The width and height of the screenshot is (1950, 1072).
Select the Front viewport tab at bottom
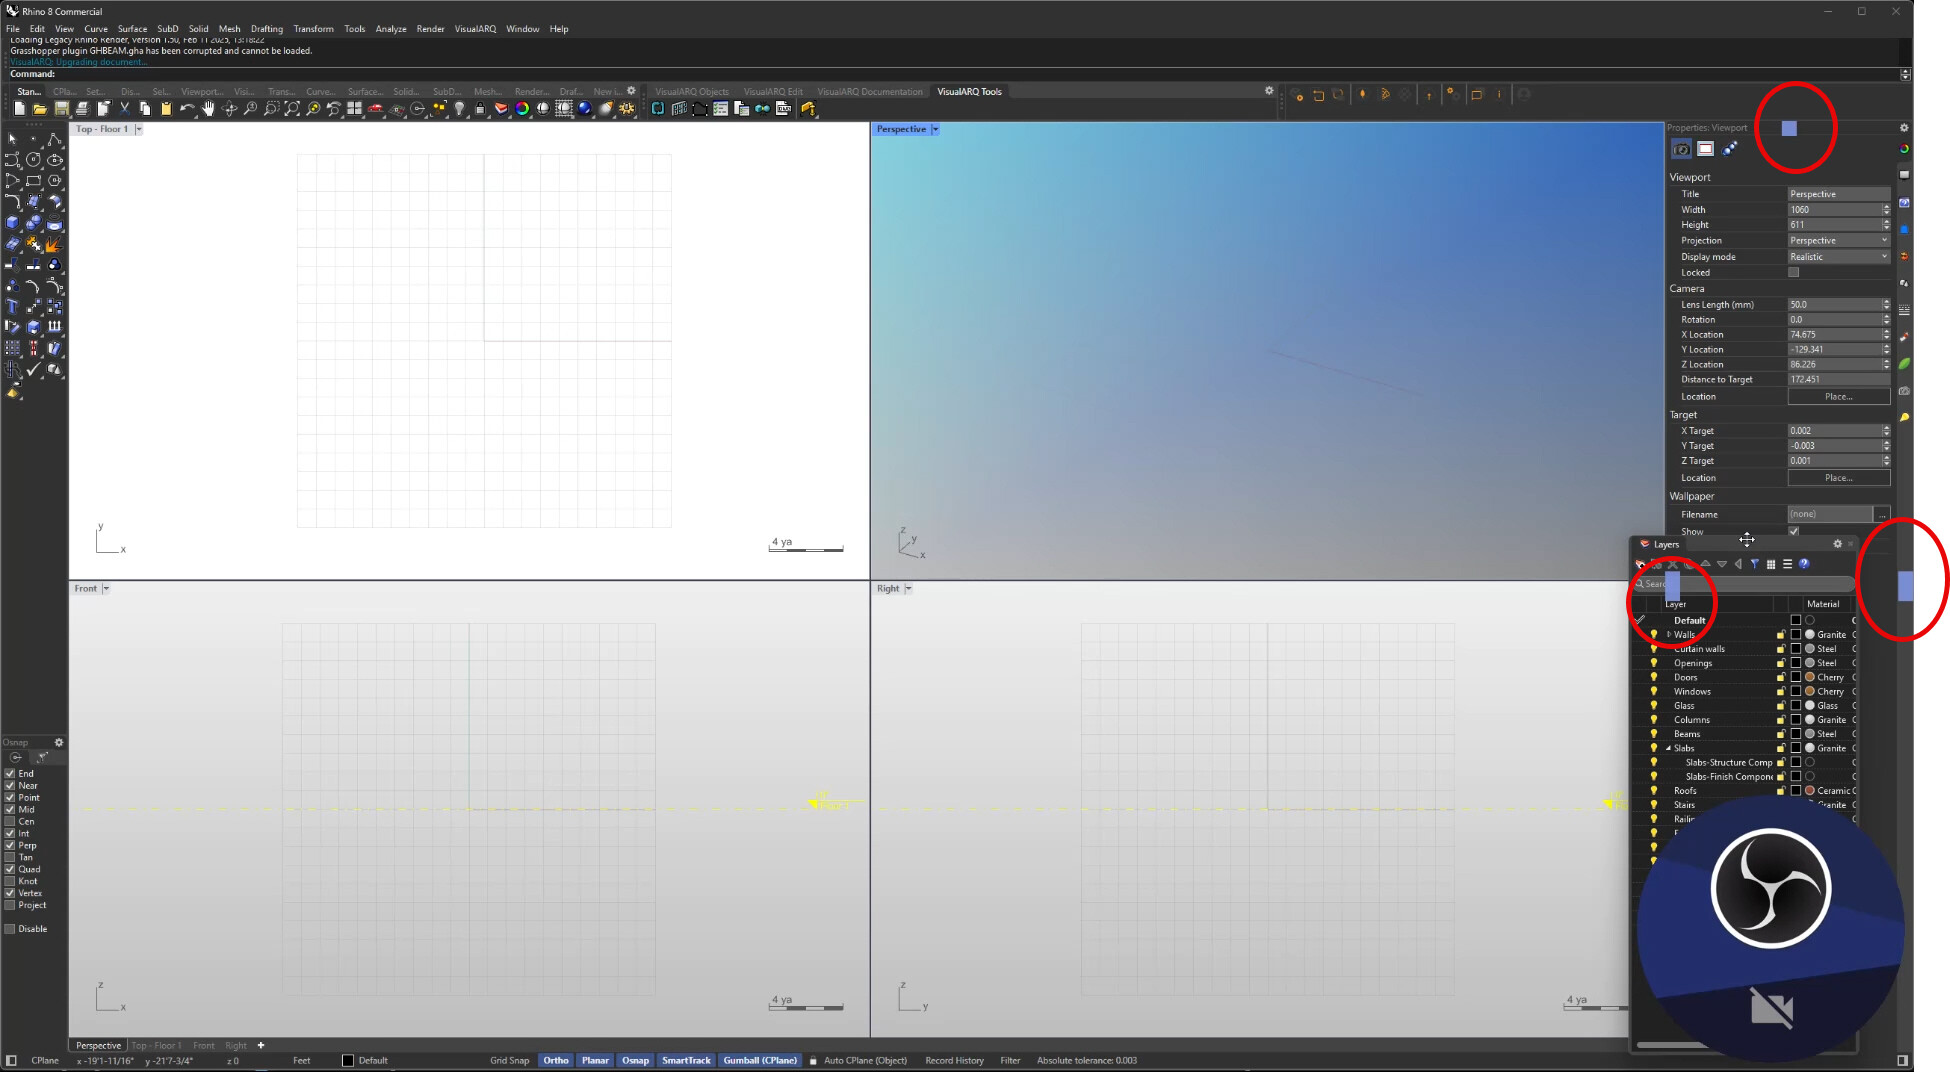(204, 1046)
